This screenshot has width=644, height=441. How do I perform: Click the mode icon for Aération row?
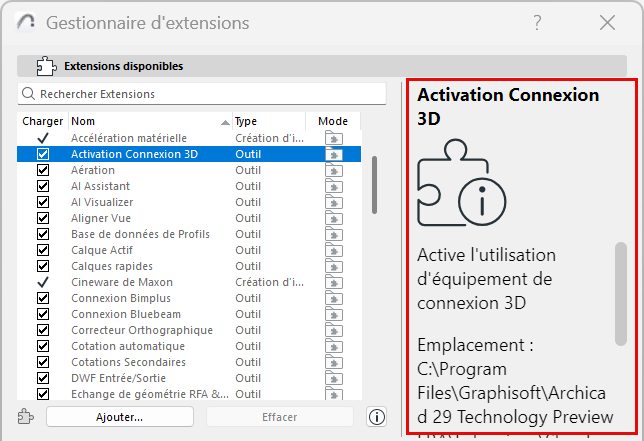pyautogui.click(x=333, y=170)
